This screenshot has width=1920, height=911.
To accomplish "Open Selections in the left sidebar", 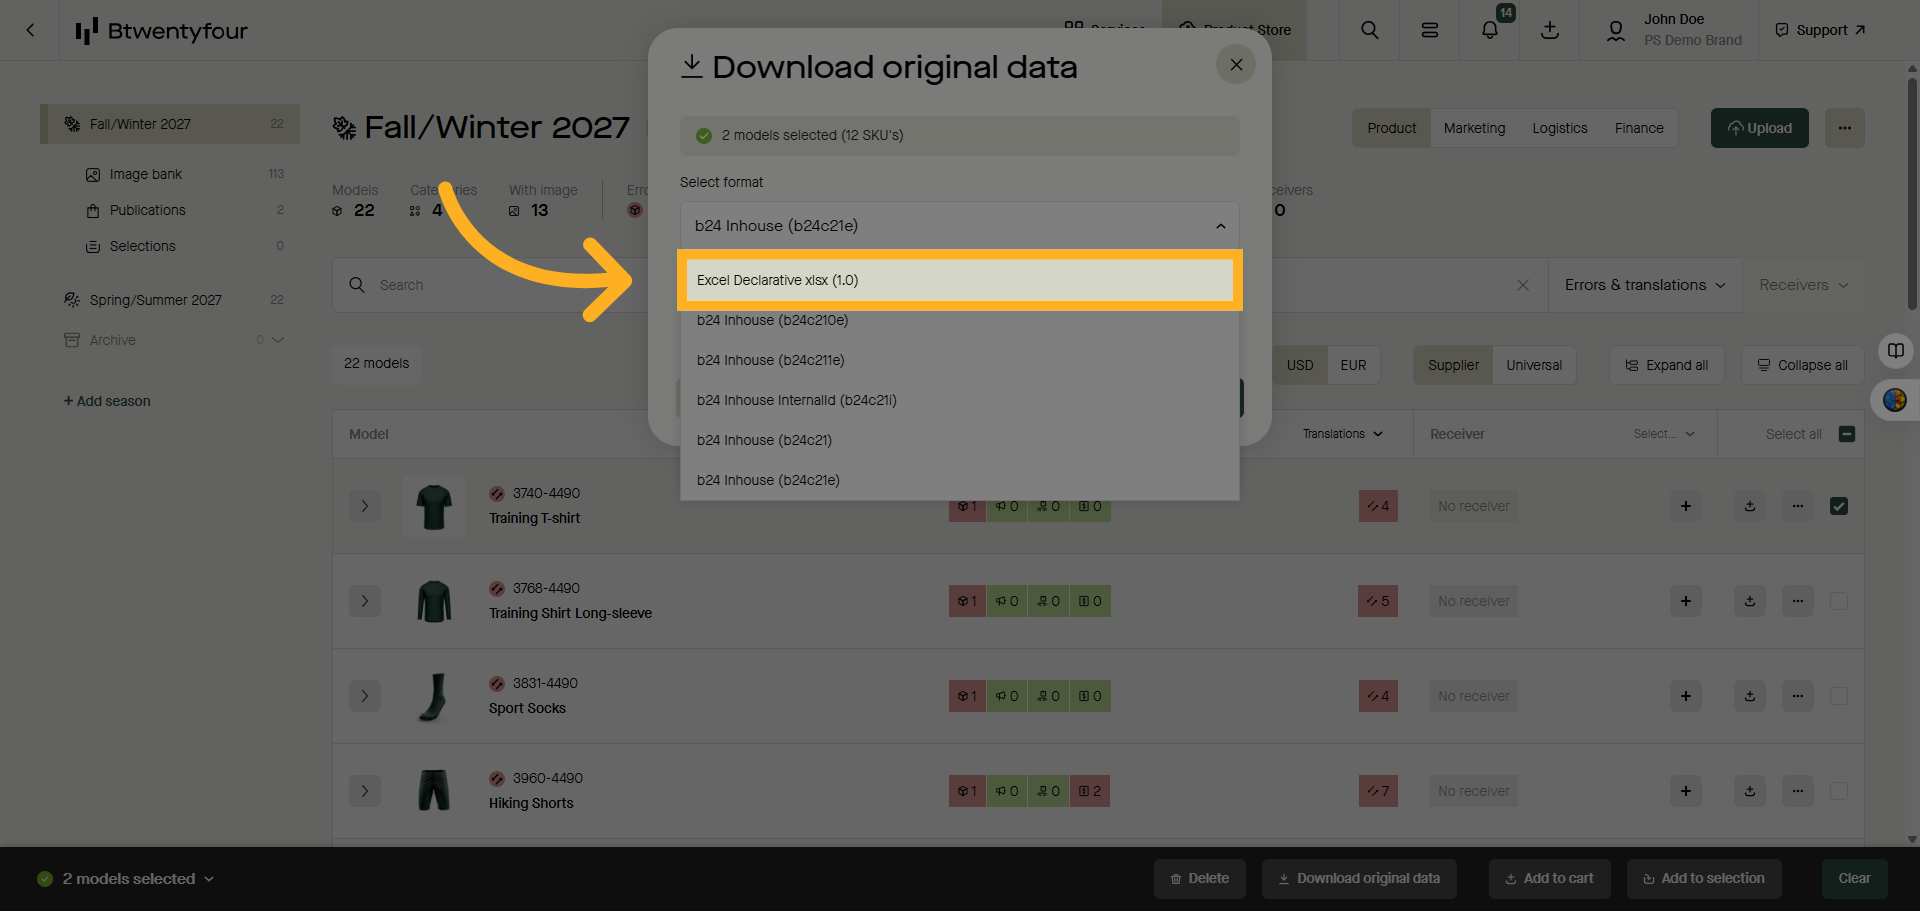I will pos(143,246).
